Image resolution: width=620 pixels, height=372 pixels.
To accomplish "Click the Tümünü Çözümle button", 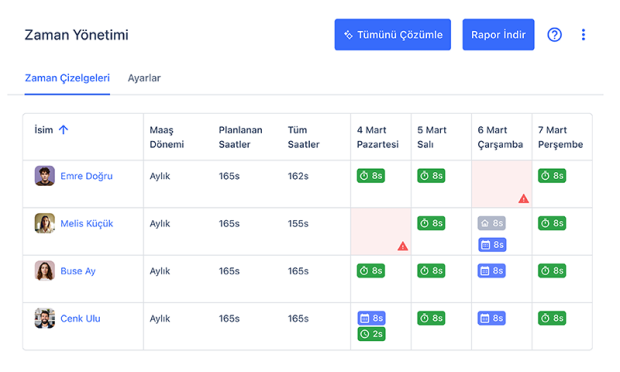I will [393, 35].
